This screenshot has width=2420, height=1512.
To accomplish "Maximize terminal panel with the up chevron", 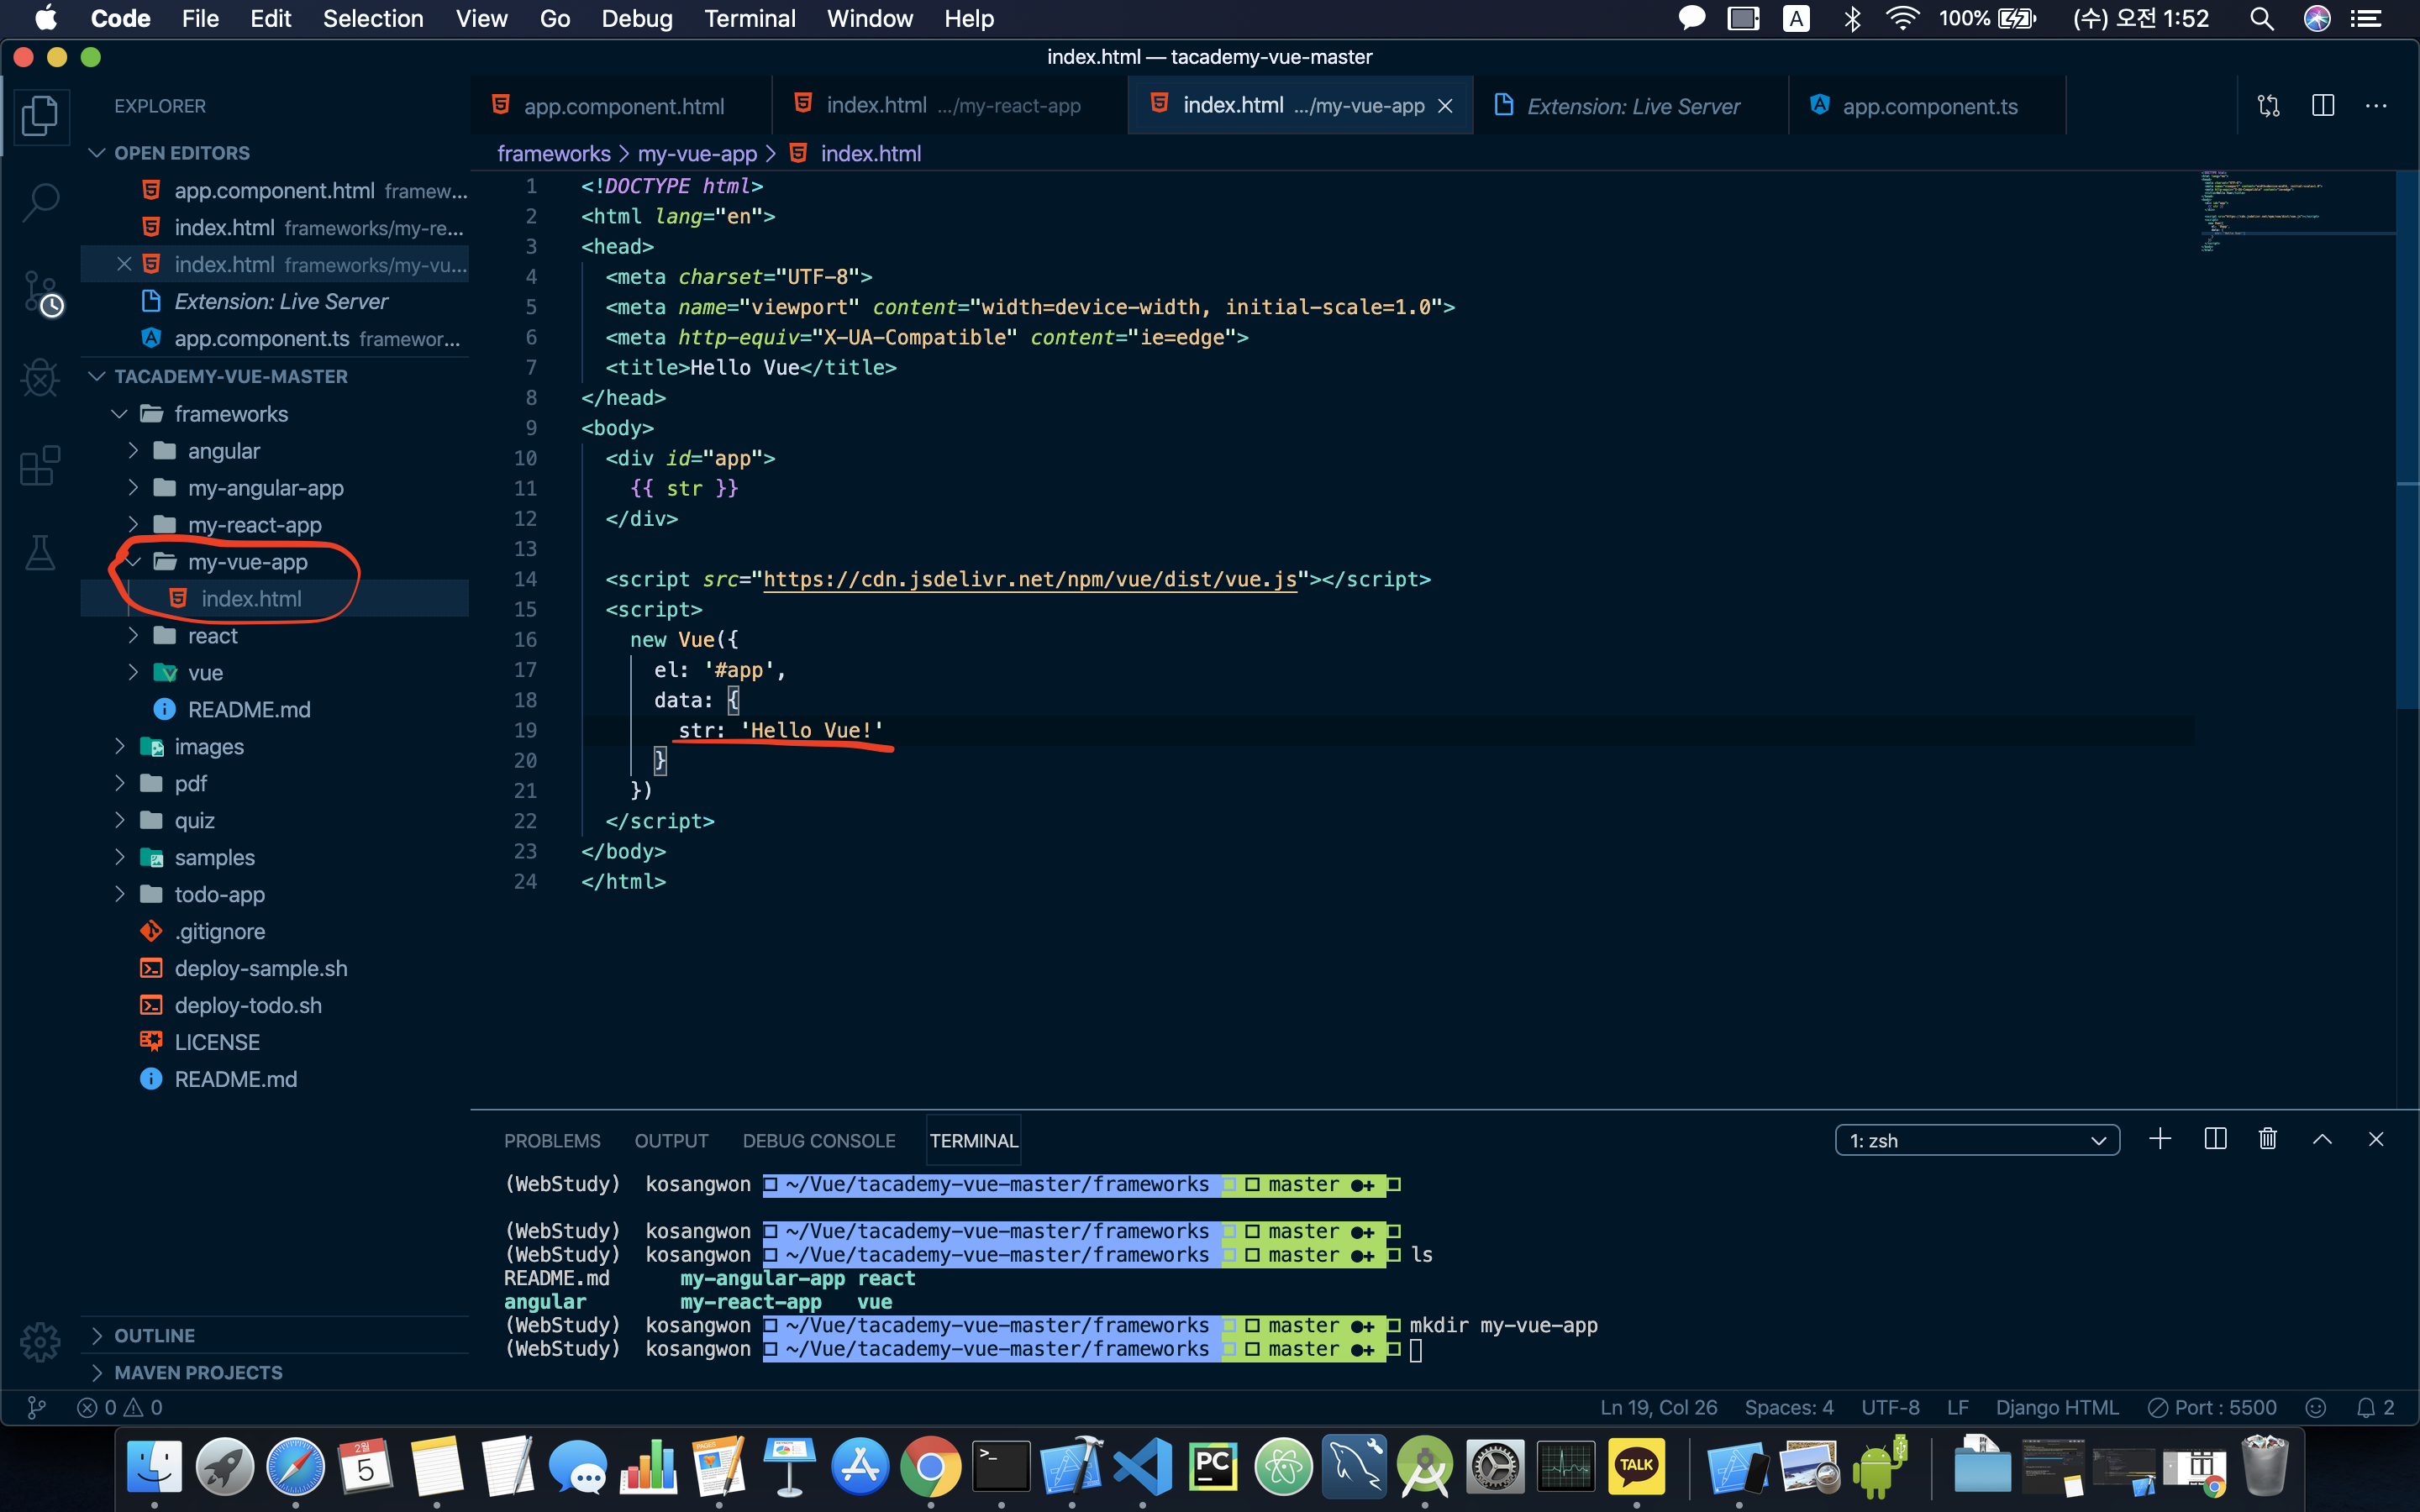I will click(2322, 1140).
